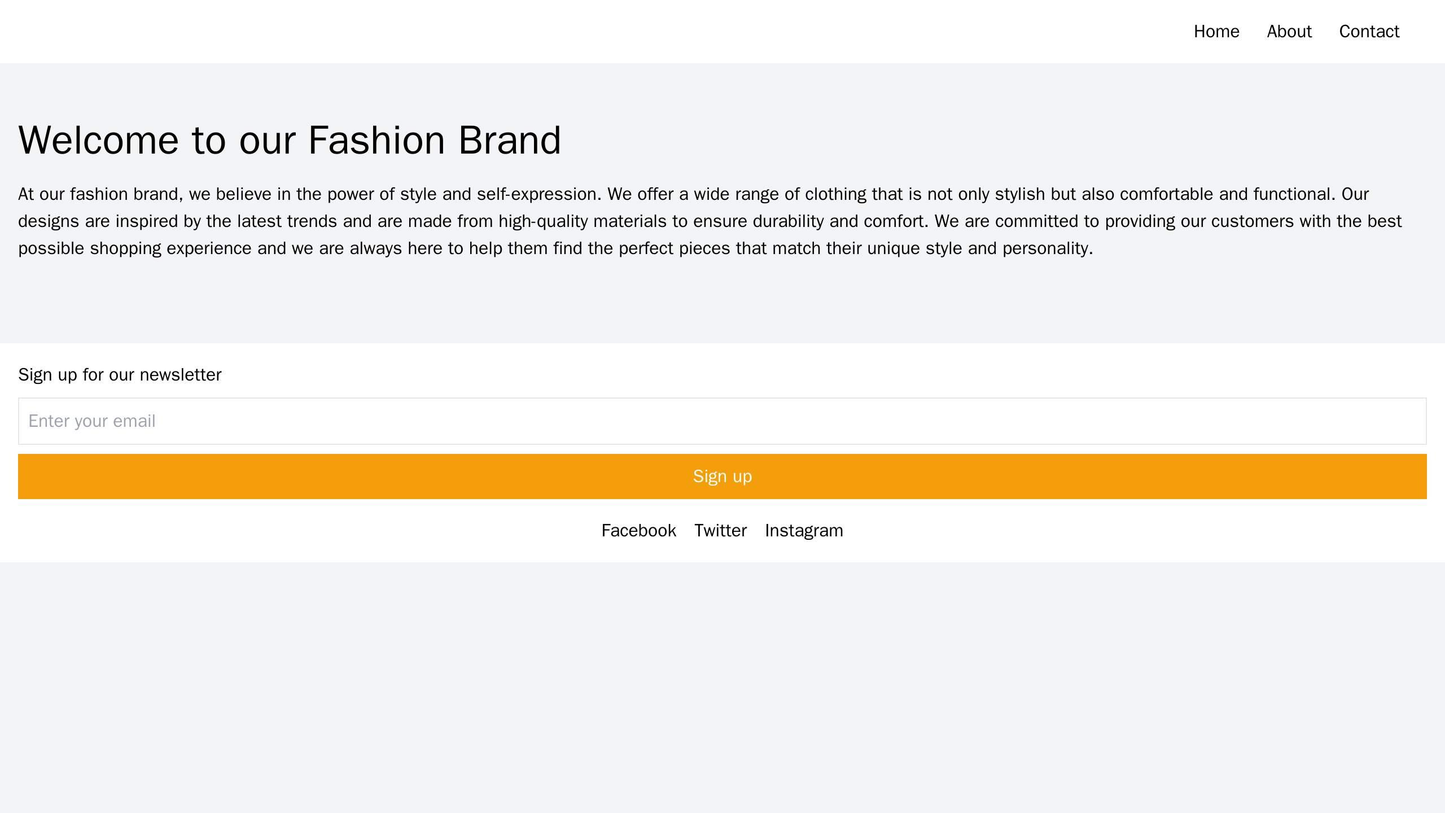
Task: Navigate home using the navbar
Action: click(1216, 31)
